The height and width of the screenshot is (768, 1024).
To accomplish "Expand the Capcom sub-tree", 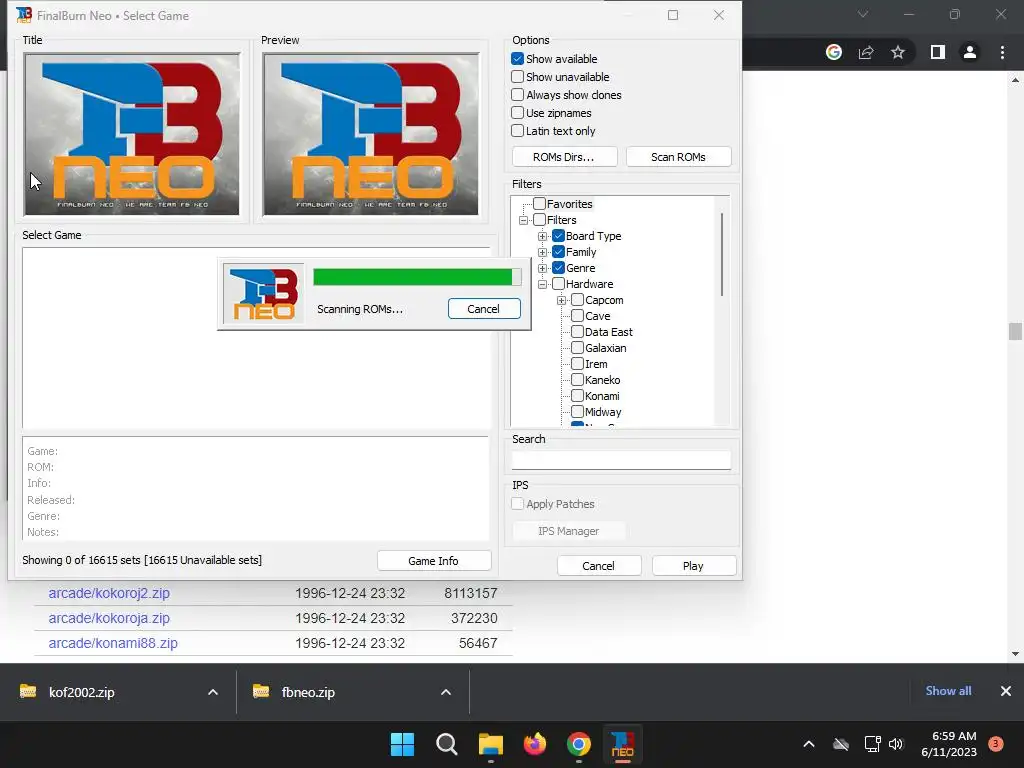I will click(x=561, y=300).
